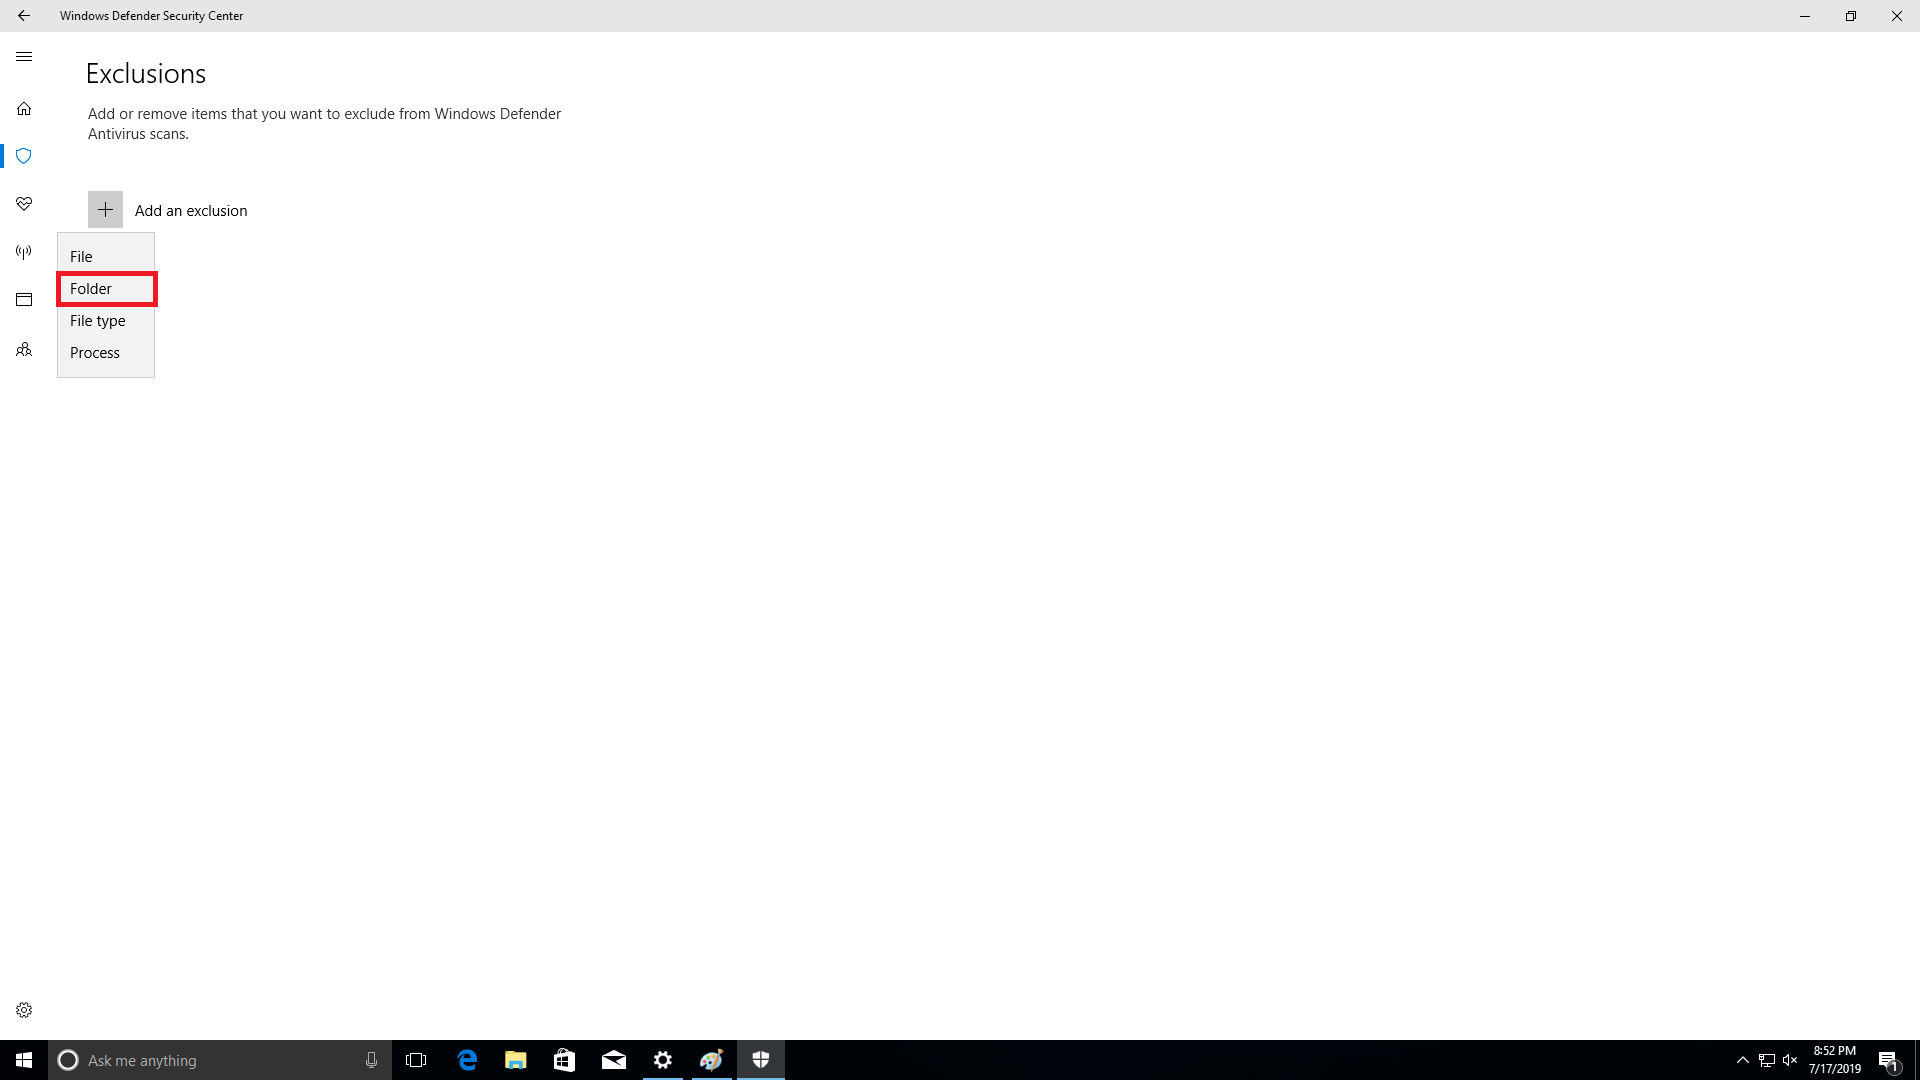Choose File type from exclusion menu
The width and height of the screenshot is (1920, 1080).
pos(106,321)
